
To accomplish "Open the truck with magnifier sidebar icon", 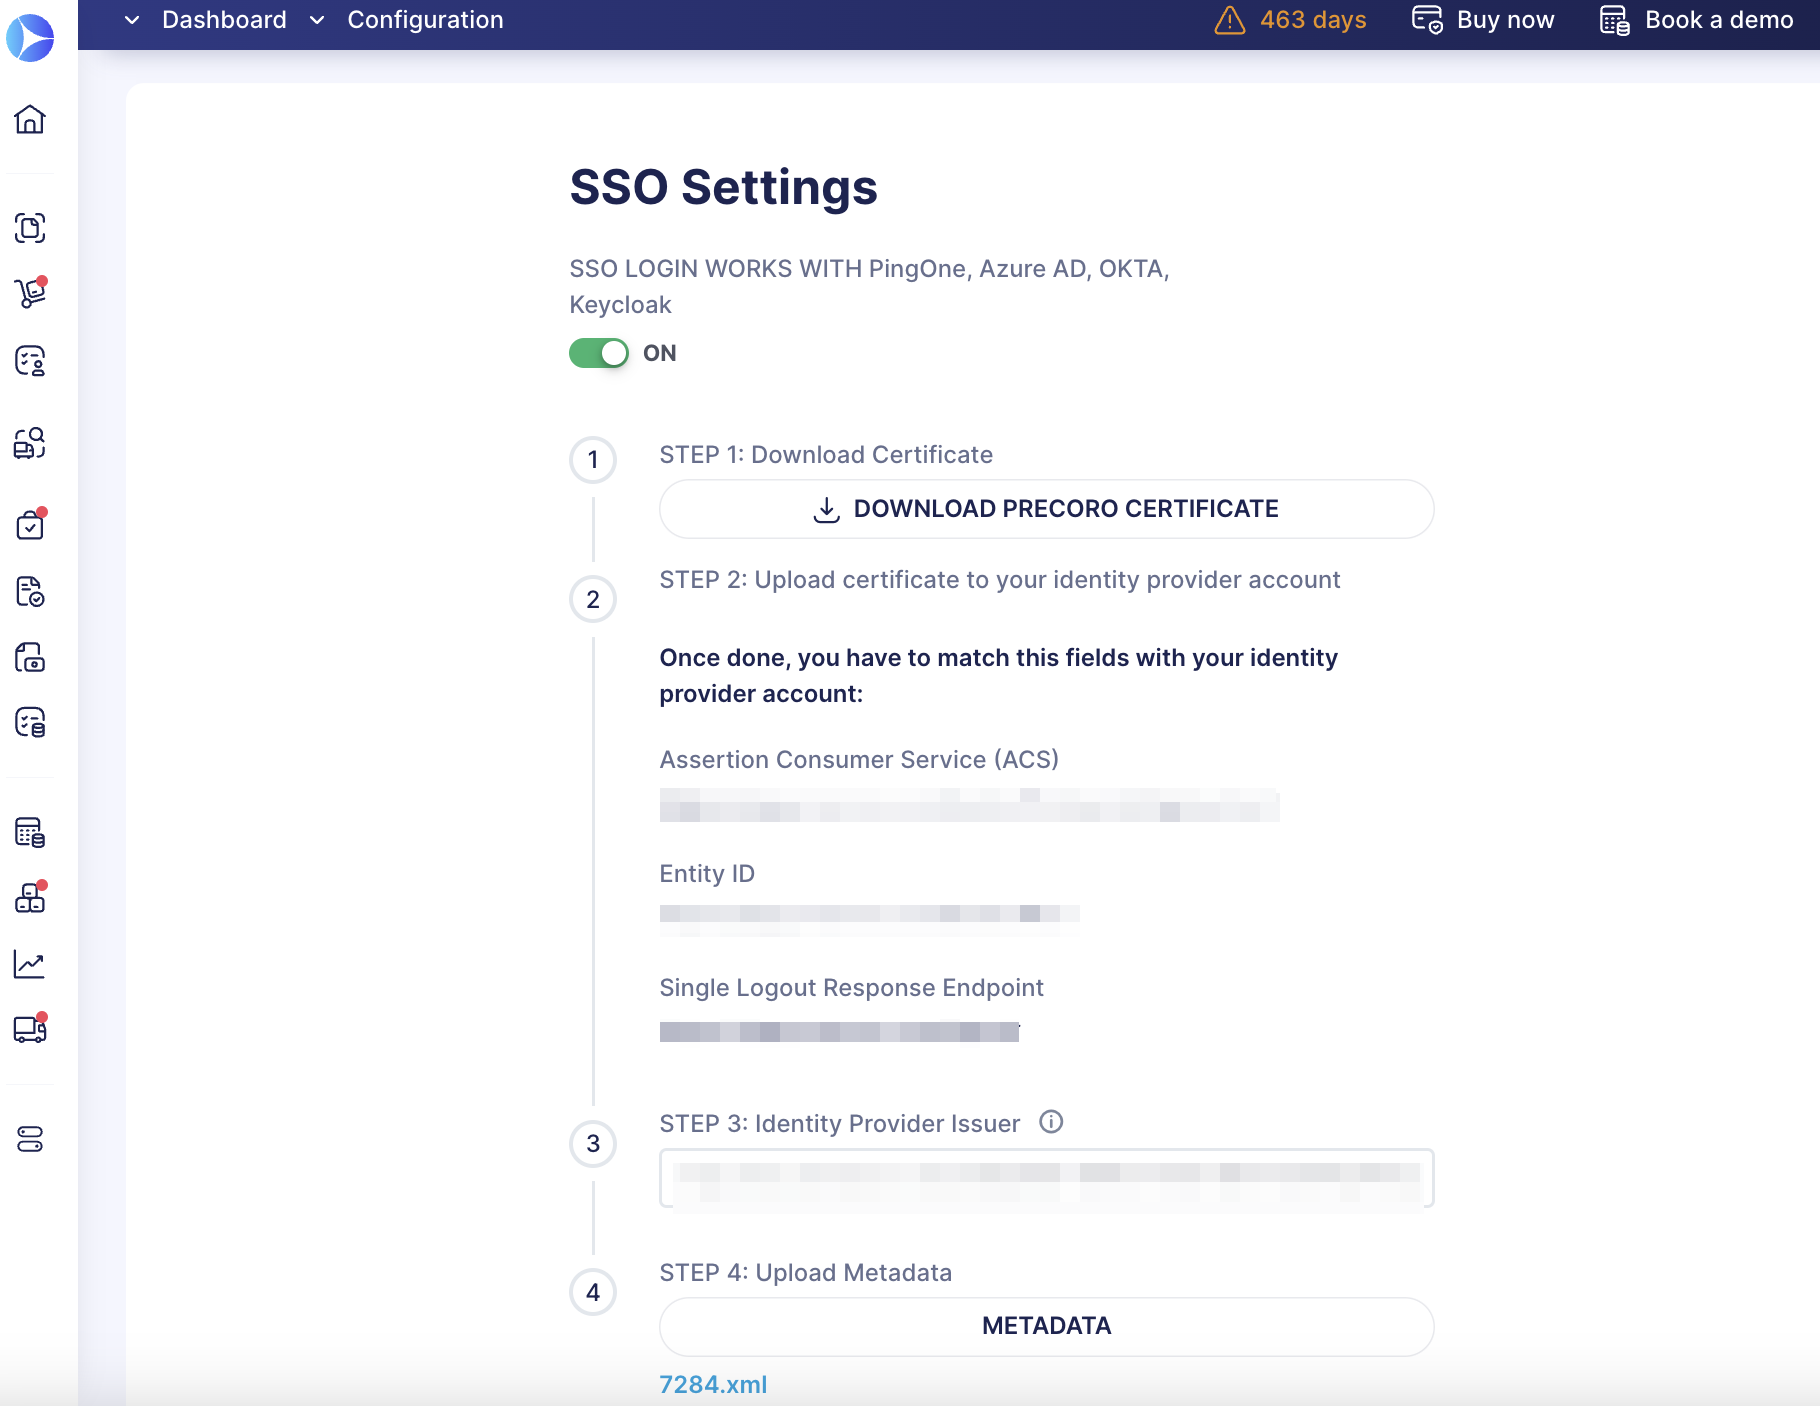I will [30, 443].
